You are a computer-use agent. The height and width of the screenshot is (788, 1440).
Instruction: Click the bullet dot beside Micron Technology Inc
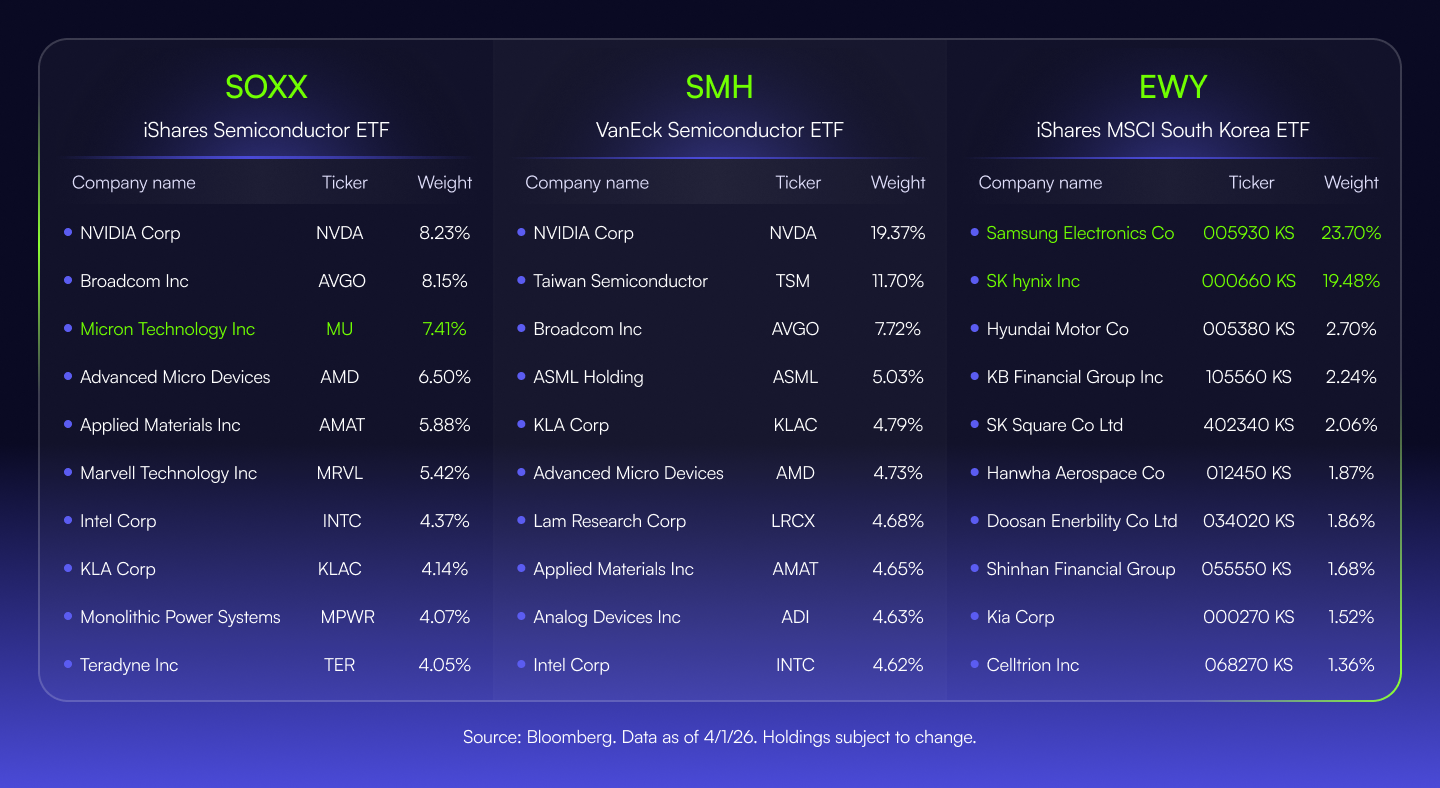(68, 329)
